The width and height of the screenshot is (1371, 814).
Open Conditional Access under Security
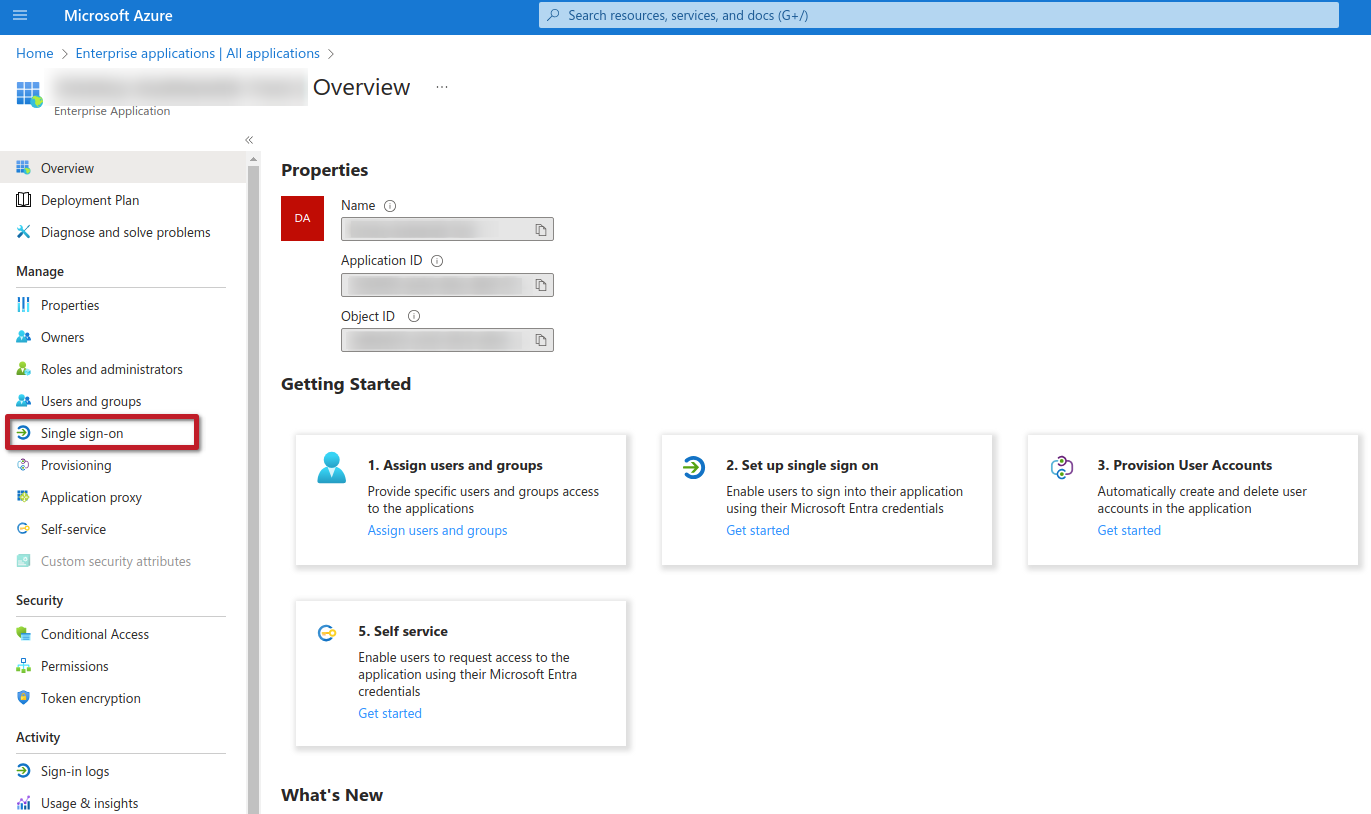point(94,634)
